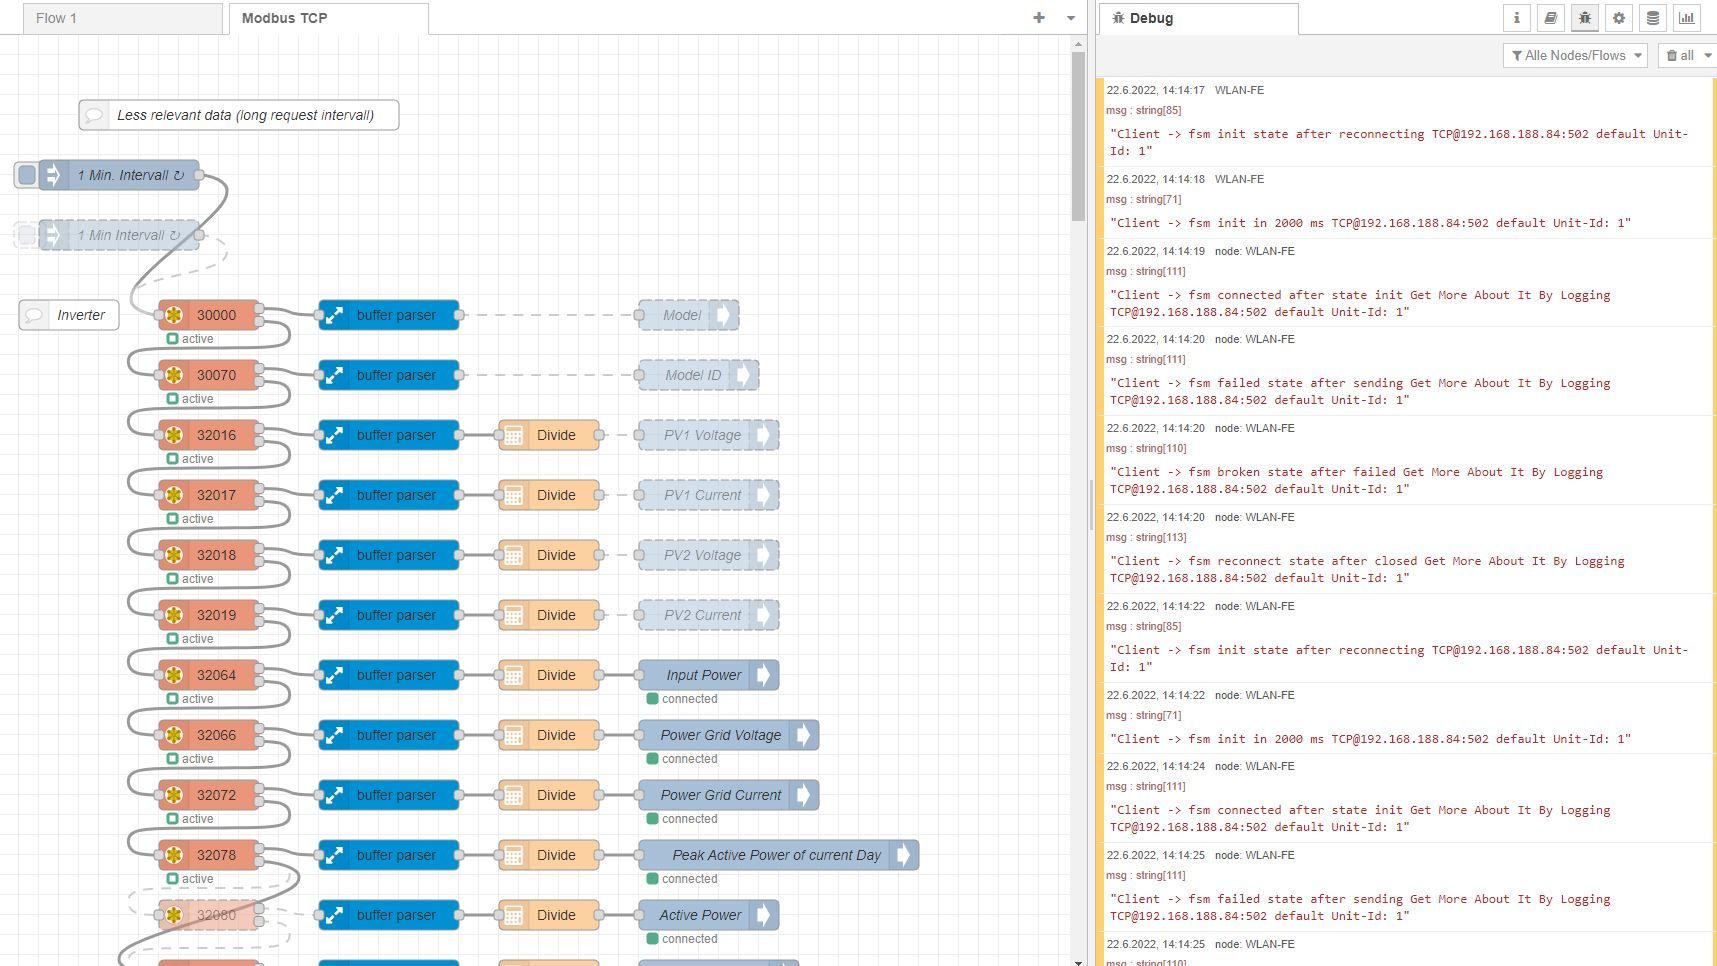
Task: Click the fsm reconnect state debug message
Action: point(1367,569)
